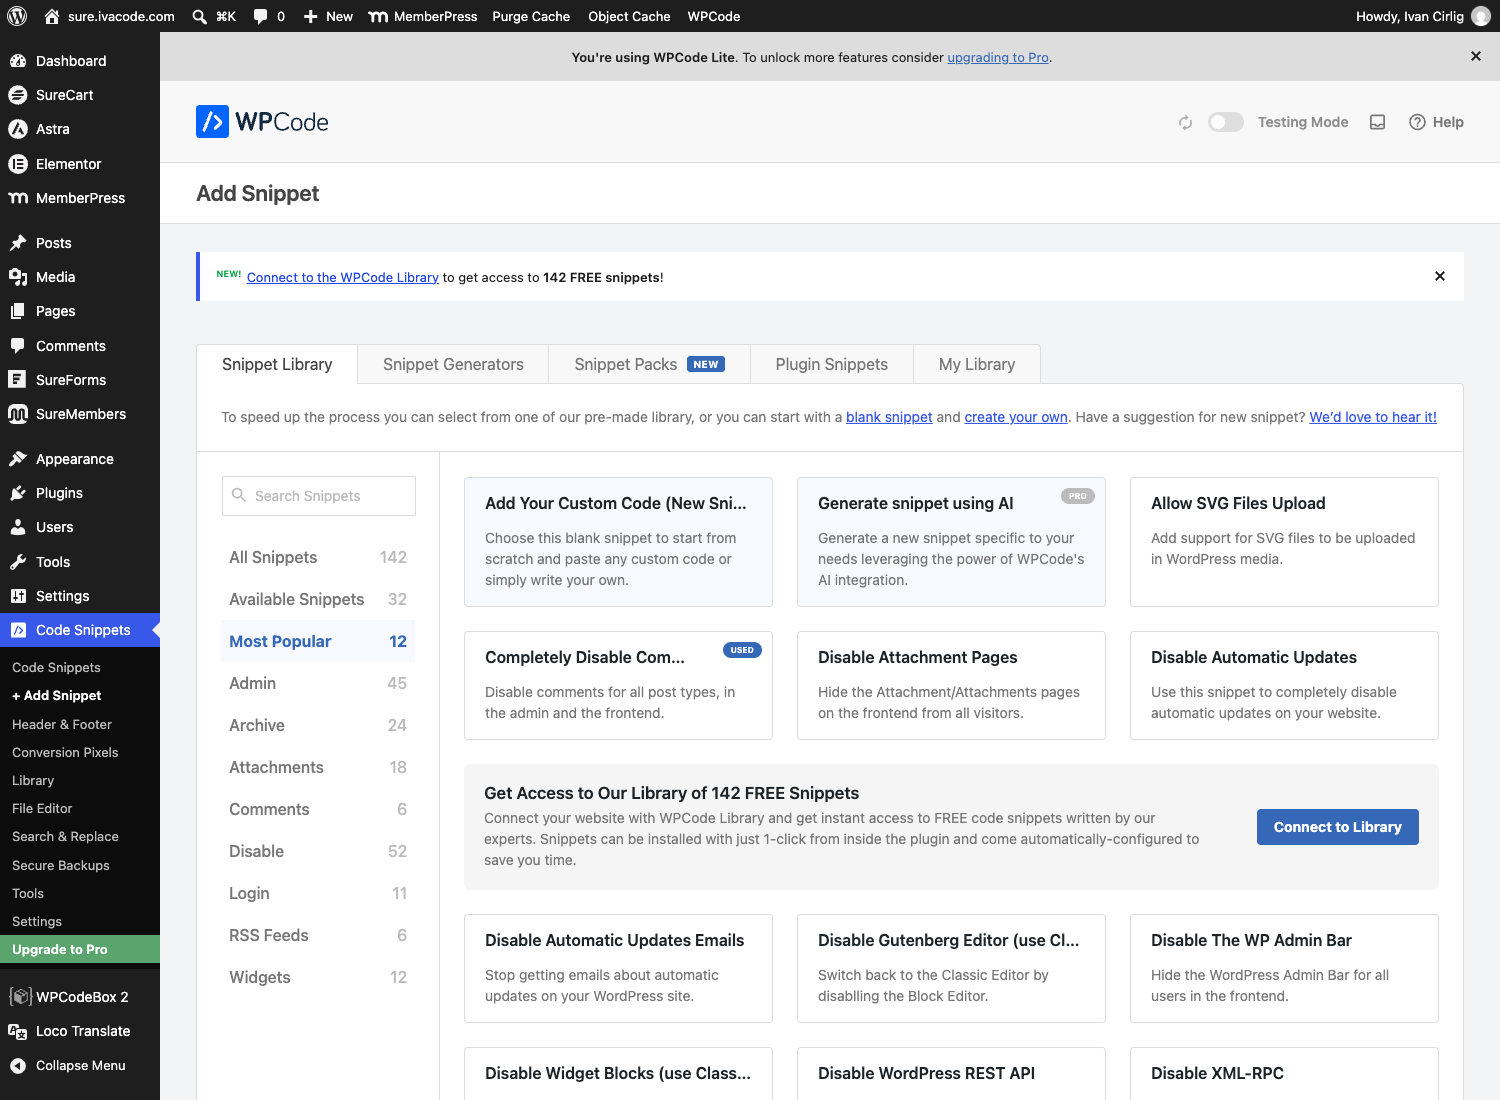Open the New menu in admin bar
This screenshot has width=1500, height=1100.
(328, 16)
